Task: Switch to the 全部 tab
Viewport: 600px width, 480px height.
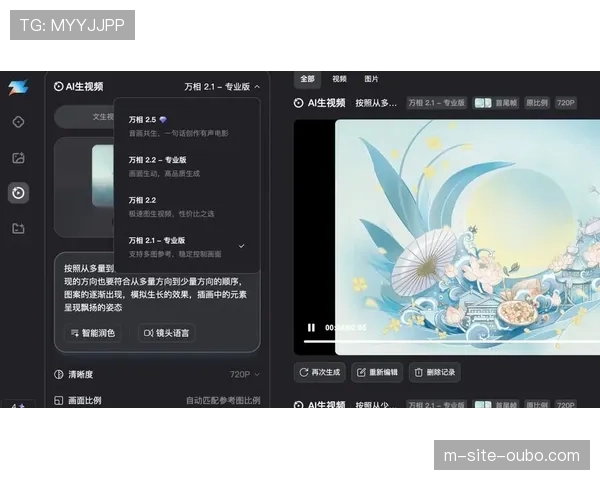Action: [x=307, y=79]
